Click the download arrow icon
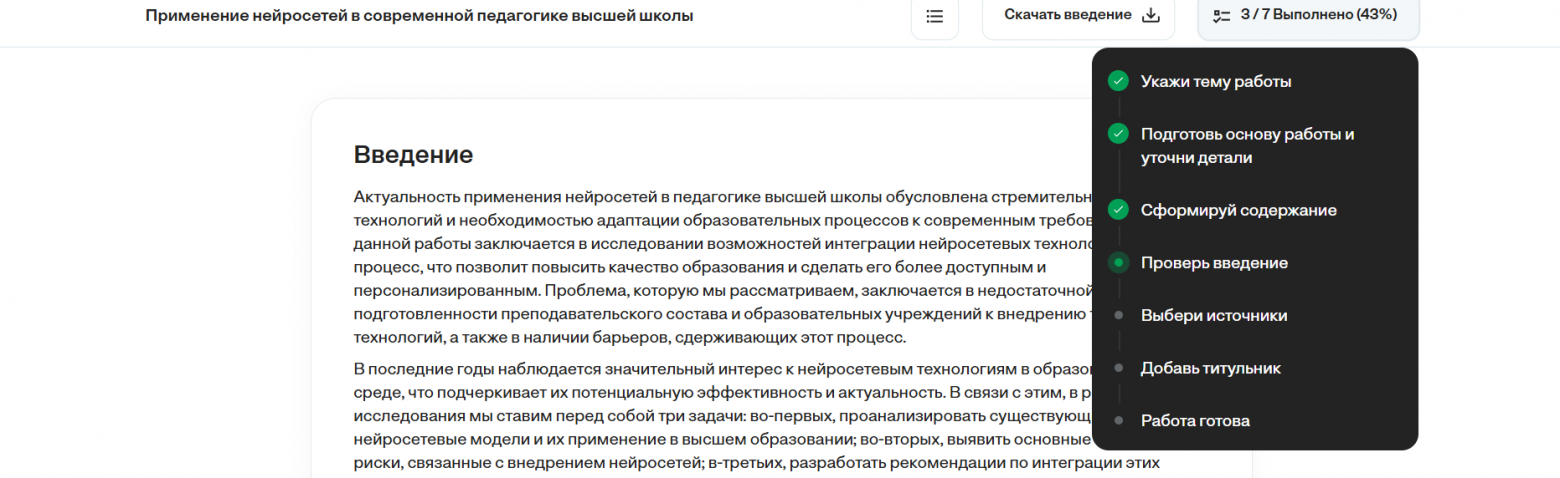The image size is (1560, 478). click(x=1150, y=15)
